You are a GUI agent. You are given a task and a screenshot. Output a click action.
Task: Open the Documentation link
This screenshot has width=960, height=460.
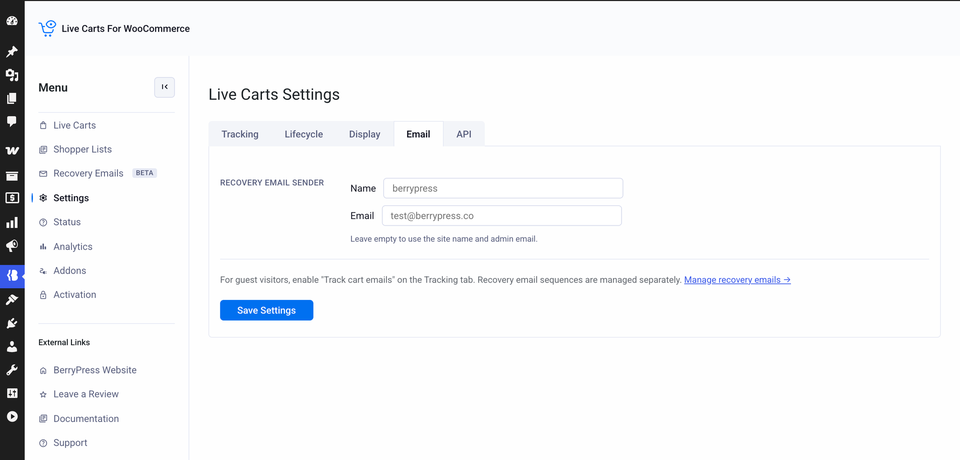pyautogui.click(x=86, y=419)
